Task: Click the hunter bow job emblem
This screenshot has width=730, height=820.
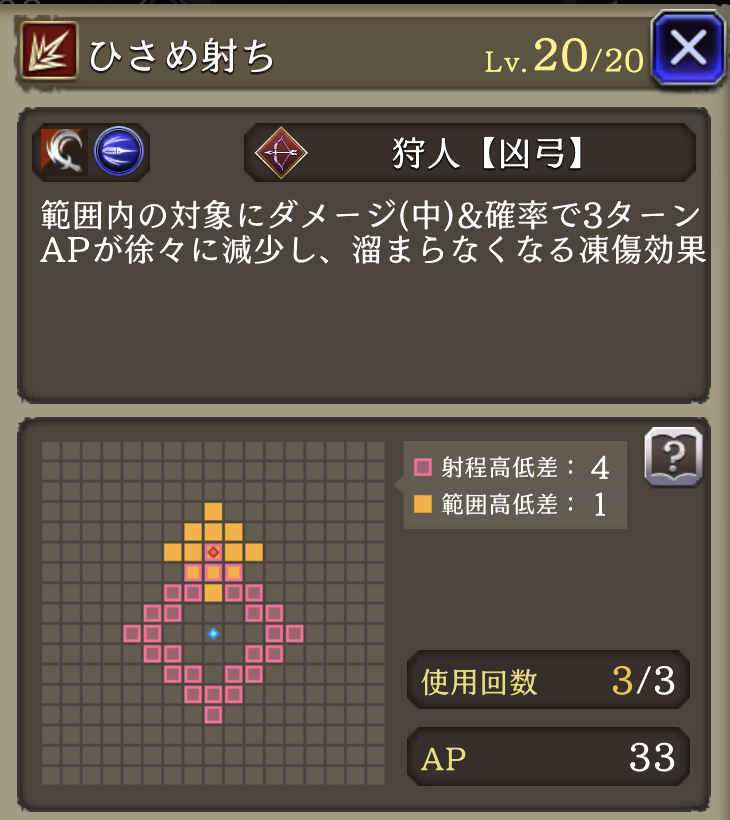Action: click(x=281, y=153)
